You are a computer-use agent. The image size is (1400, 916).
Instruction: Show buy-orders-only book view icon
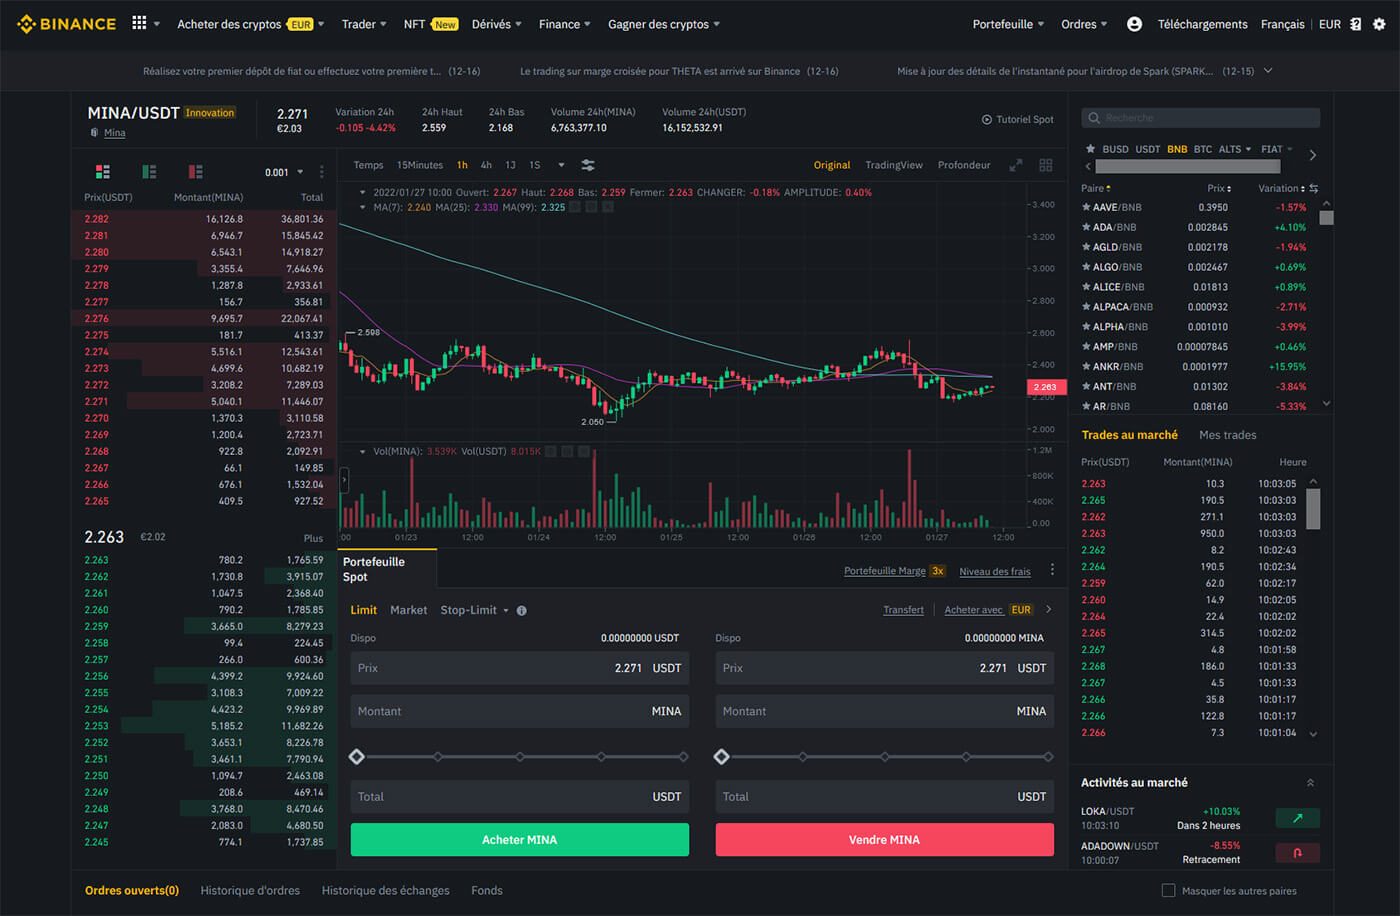[149, 172]
